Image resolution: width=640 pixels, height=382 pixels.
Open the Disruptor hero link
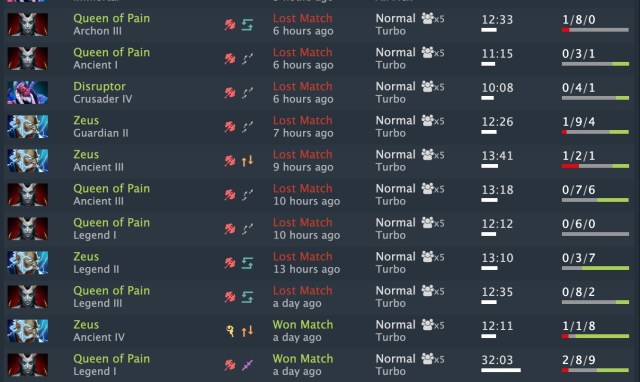[99, 87]
